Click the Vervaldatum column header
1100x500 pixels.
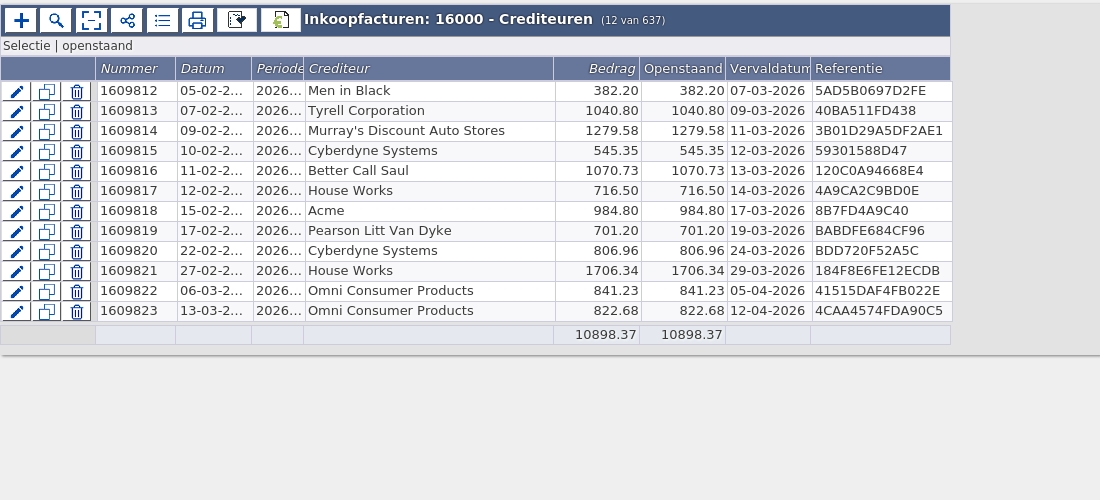point(769,69)
